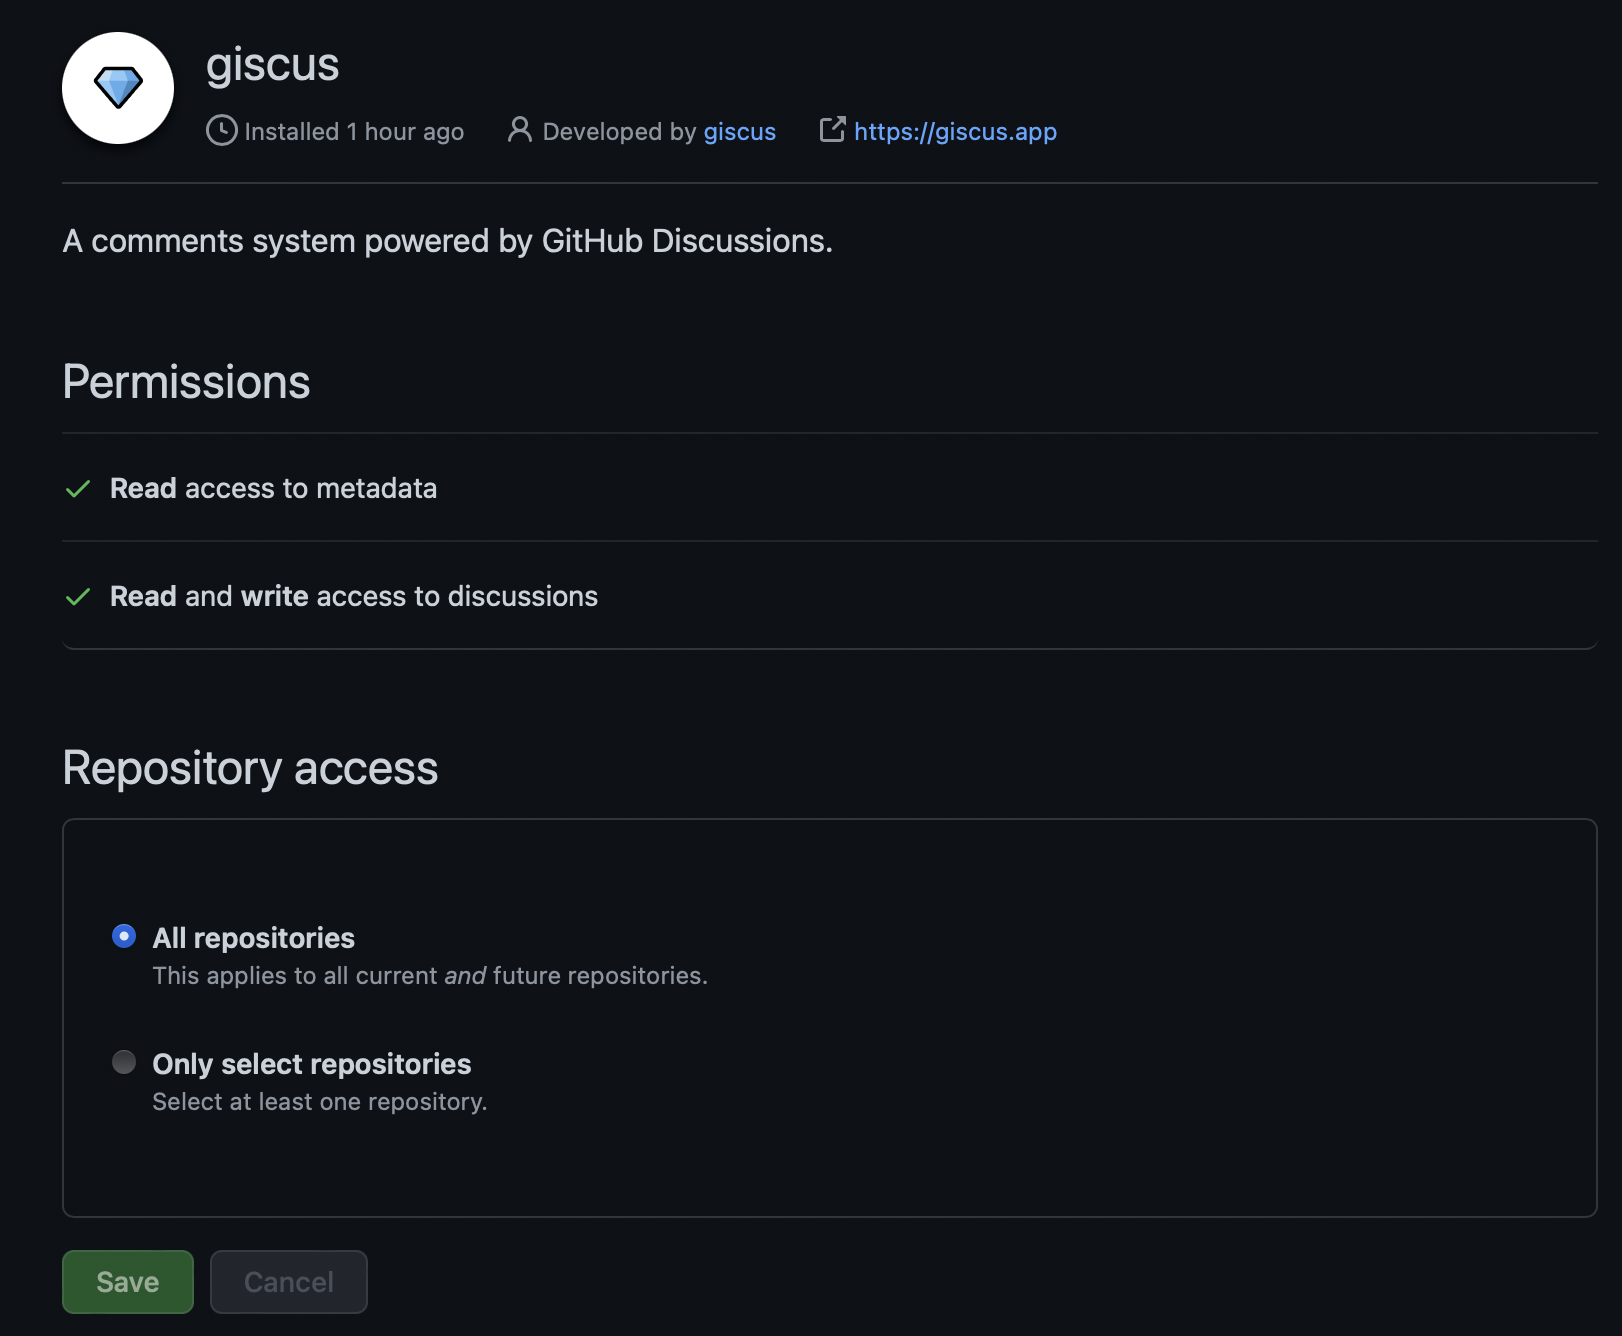Image resolution: width=1622 pixels, height=1336 pixels.
Task: Click the 'All repositories' option label
Action: coord(254,938)
